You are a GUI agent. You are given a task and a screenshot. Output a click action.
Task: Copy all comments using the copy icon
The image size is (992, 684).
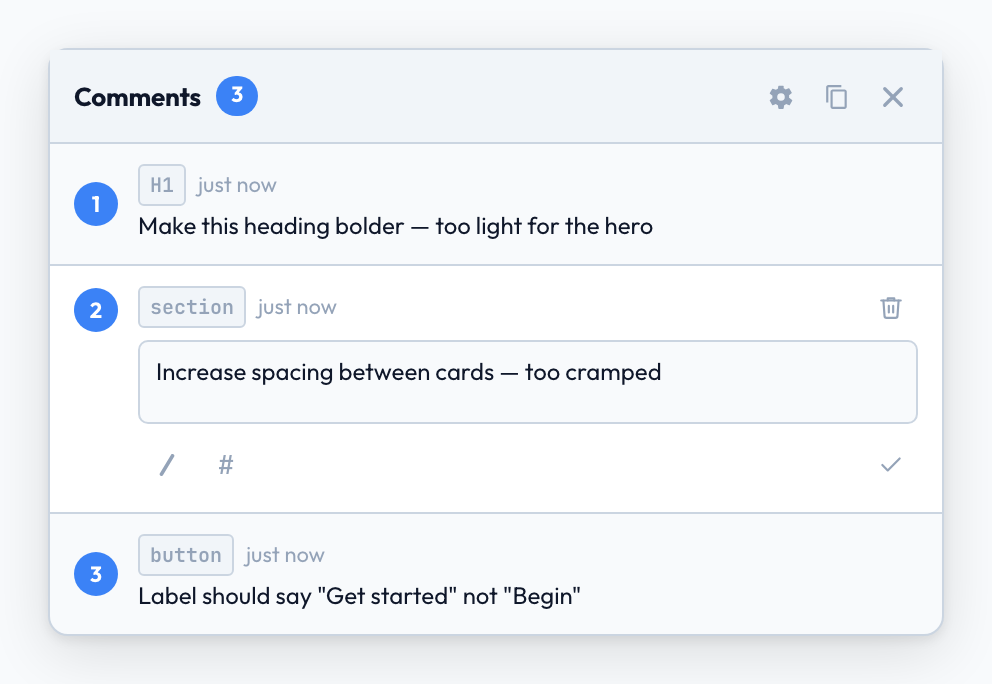pyautogui.click(x=837, y=97)
